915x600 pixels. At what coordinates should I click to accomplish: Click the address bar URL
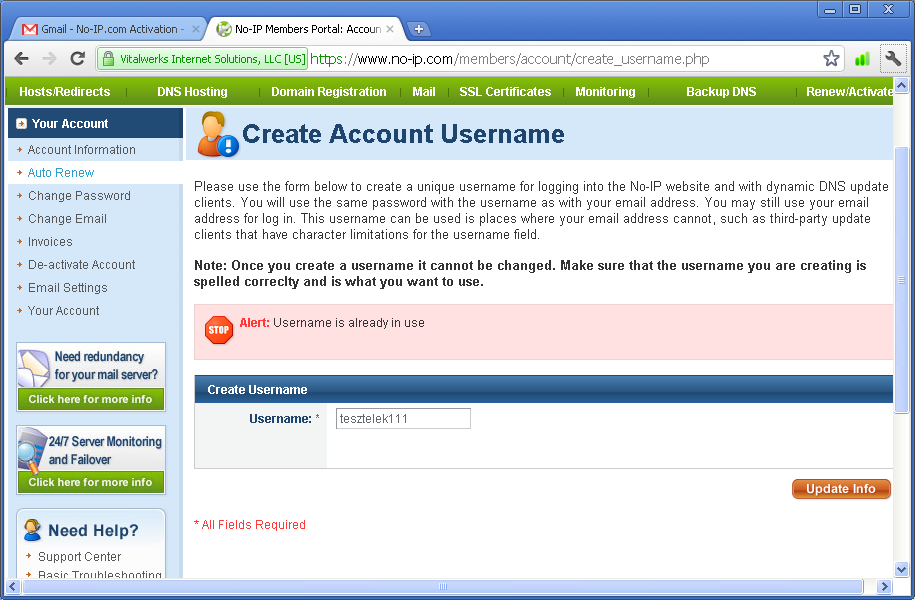(509, 59)
